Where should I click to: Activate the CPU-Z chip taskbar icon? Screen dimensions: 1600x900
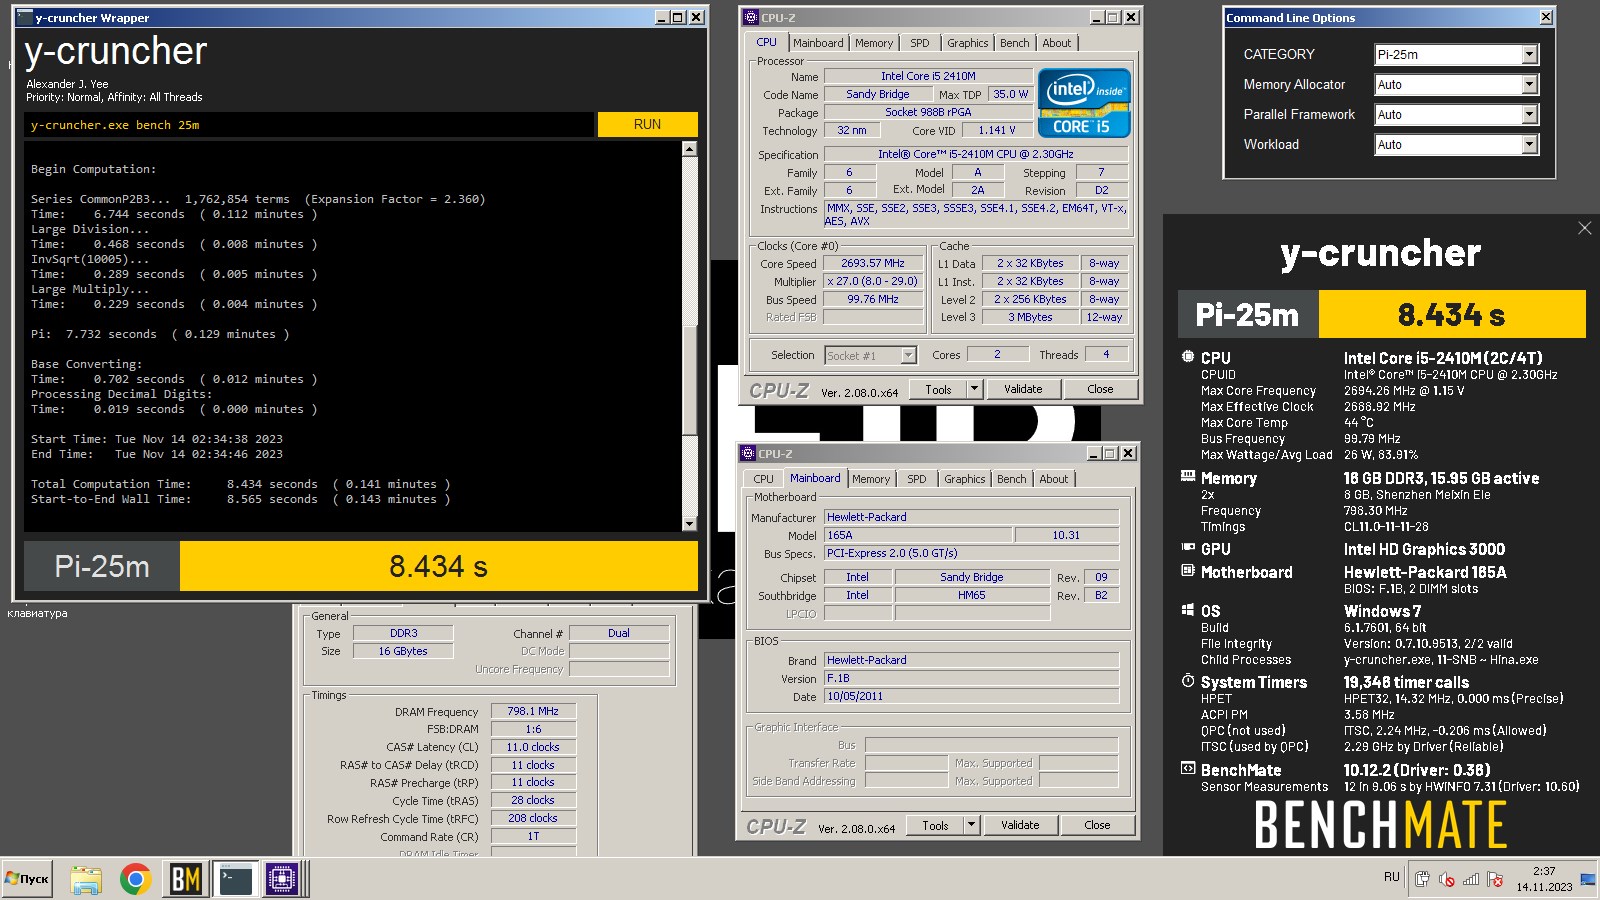282,879
